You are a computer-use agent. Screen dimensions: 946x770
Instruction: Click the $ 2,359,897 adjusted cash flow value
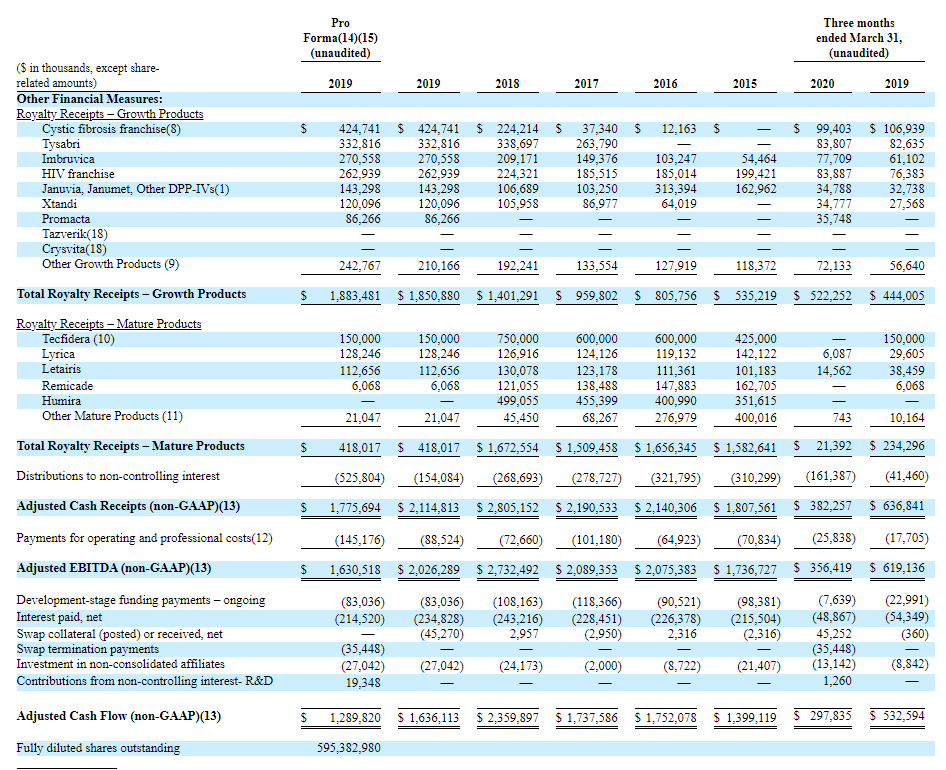pos(507,718)
